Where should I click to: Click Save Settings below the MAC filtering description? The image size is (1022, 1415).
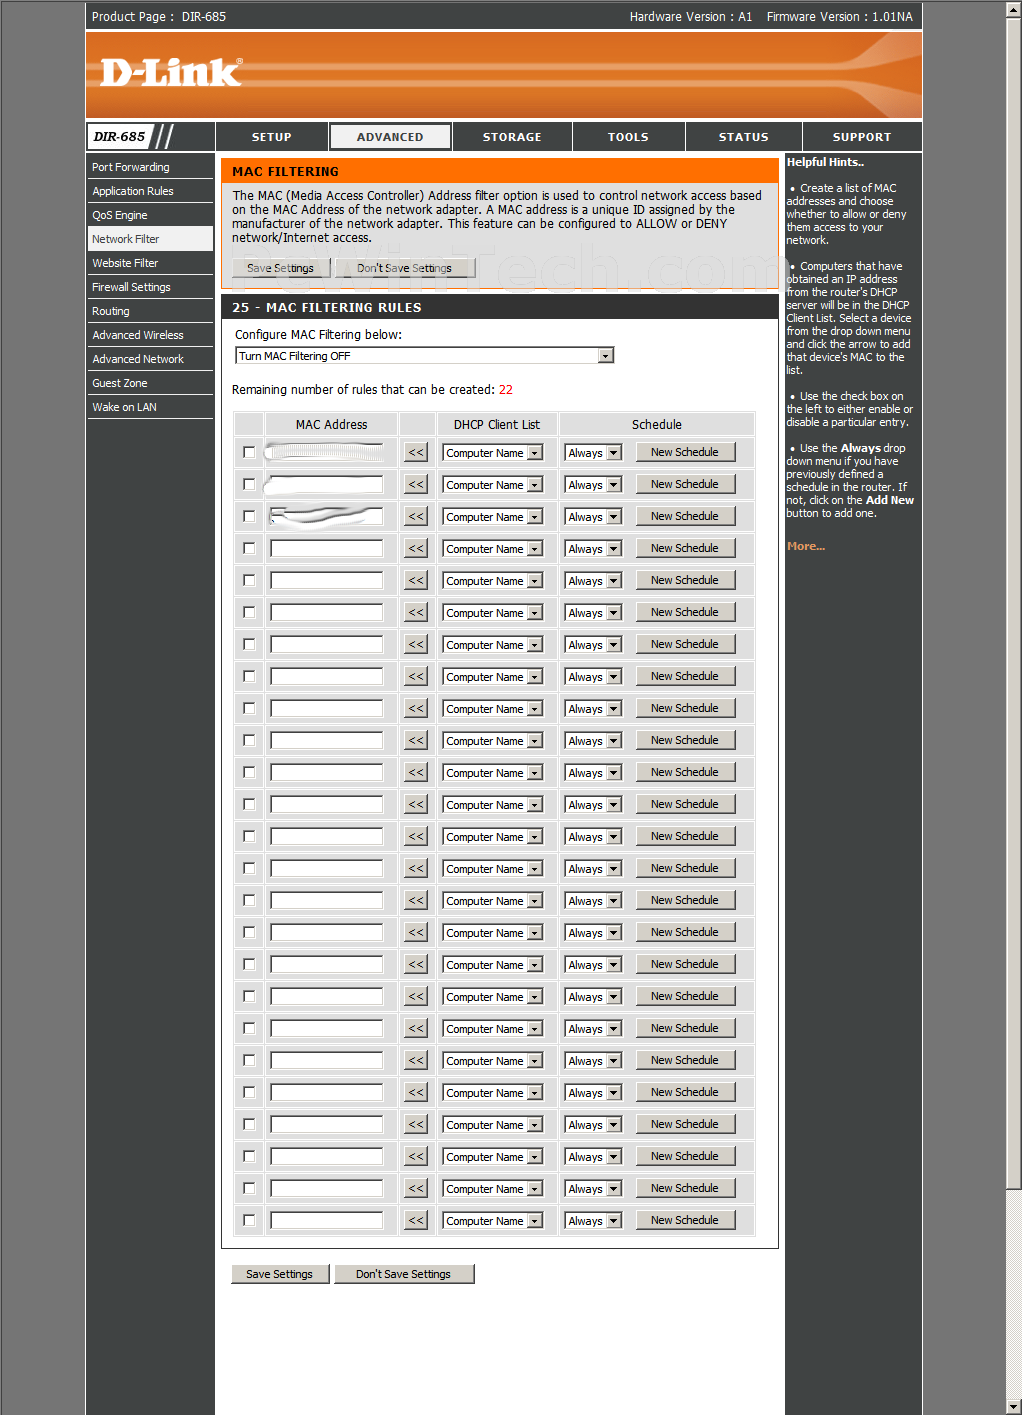click(281, 268)
